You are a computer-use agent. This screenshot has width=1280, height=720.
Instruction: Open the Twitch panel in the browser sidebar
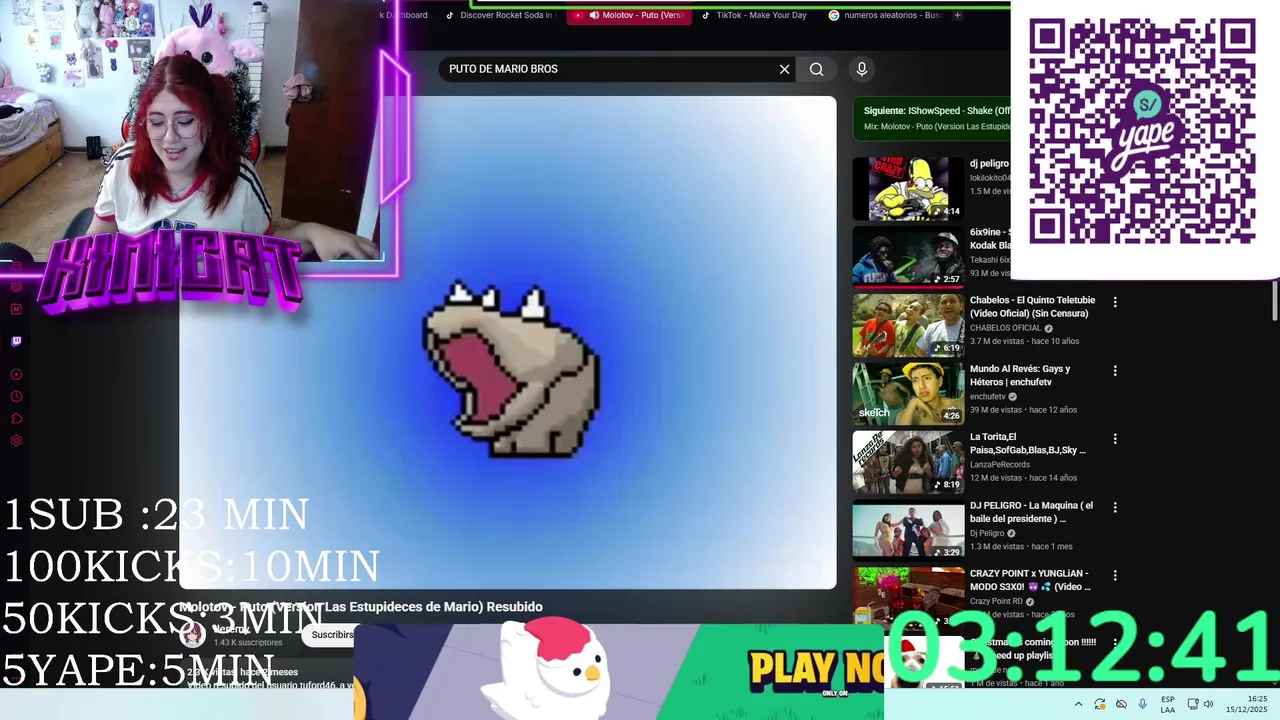16,341
